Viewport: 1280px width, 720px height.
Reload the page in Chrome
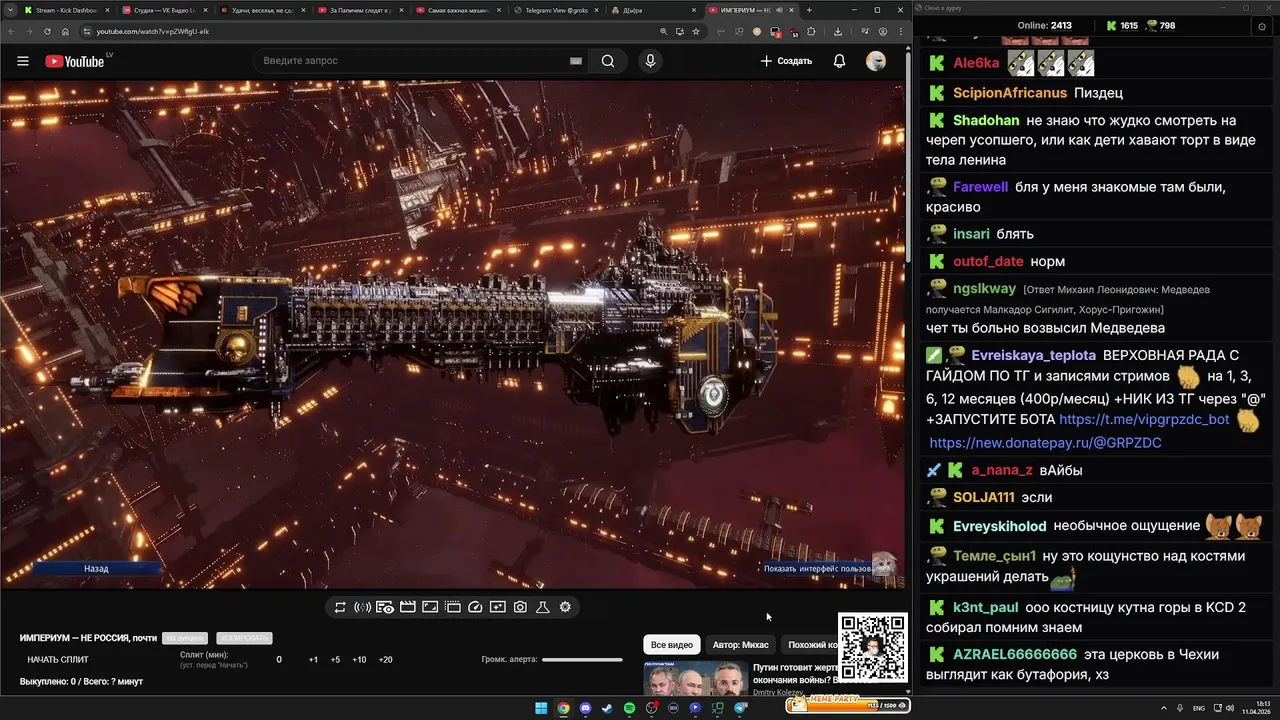[47, 31]
